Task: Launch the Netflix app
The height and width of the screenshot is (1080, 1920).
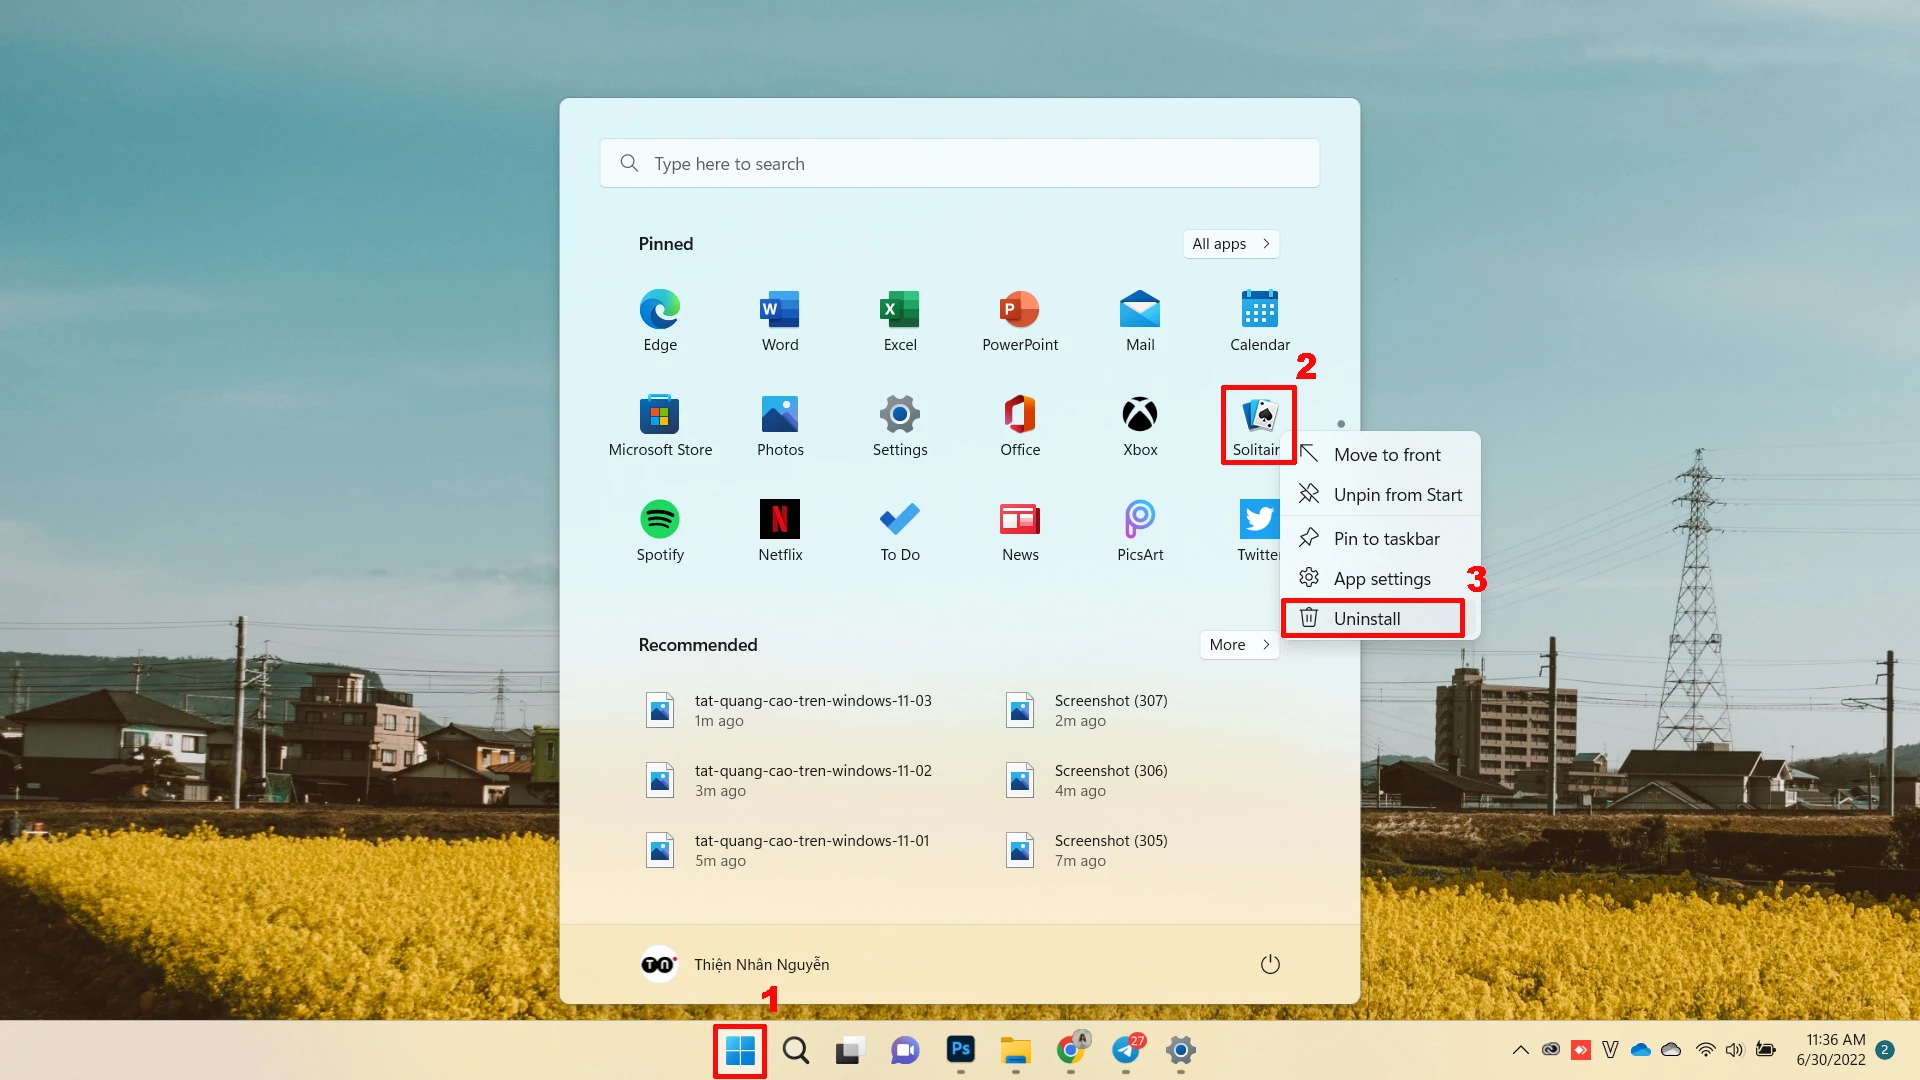Action: tap(780, 531)
